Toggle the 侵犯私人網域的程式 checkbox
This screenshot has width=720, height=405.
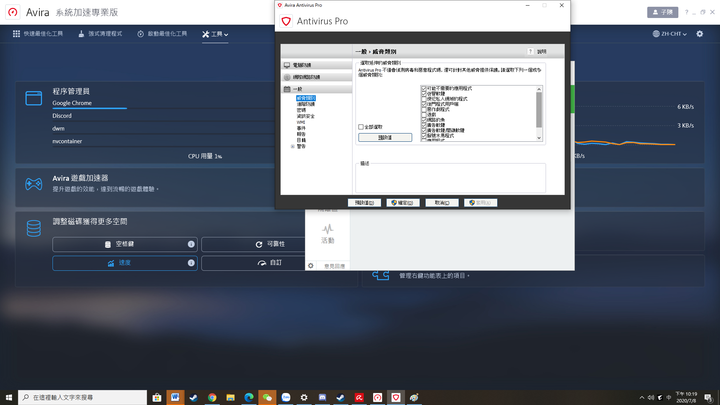pos(424,99)
